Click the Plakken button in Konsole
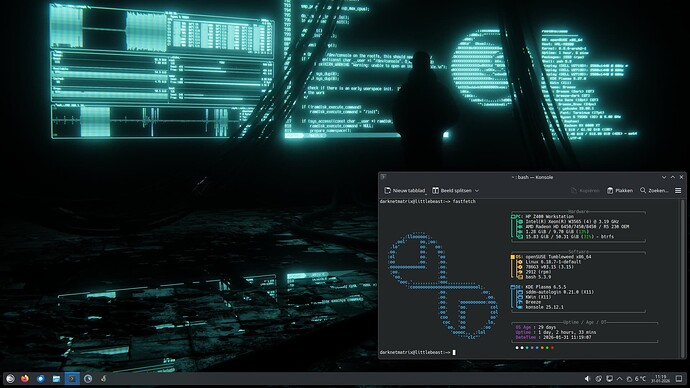Screen dimensions: 690x388 [620, 190]
